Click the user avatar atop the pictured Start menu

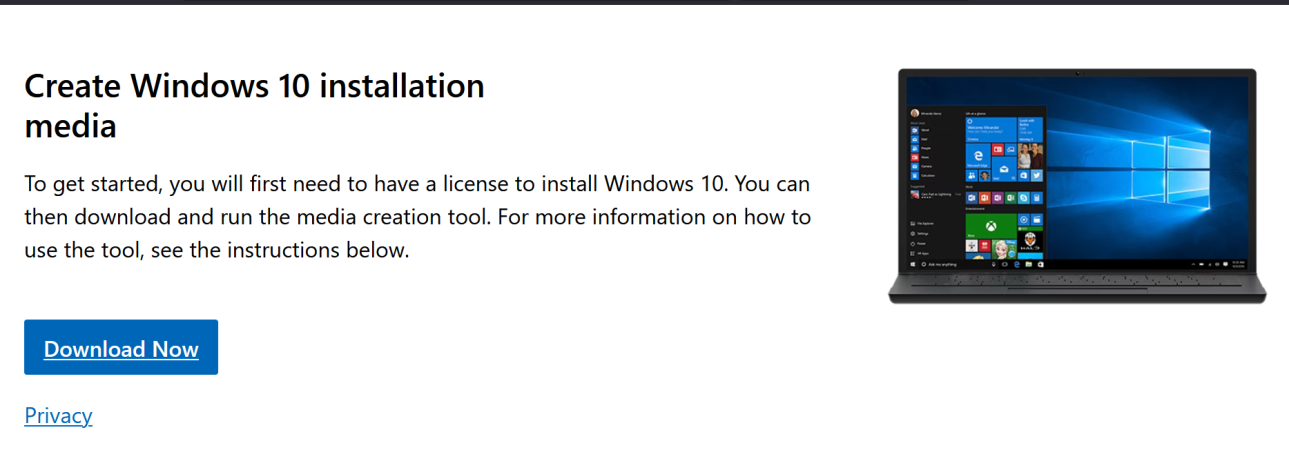pyautogui.click(x=914, y=113)
